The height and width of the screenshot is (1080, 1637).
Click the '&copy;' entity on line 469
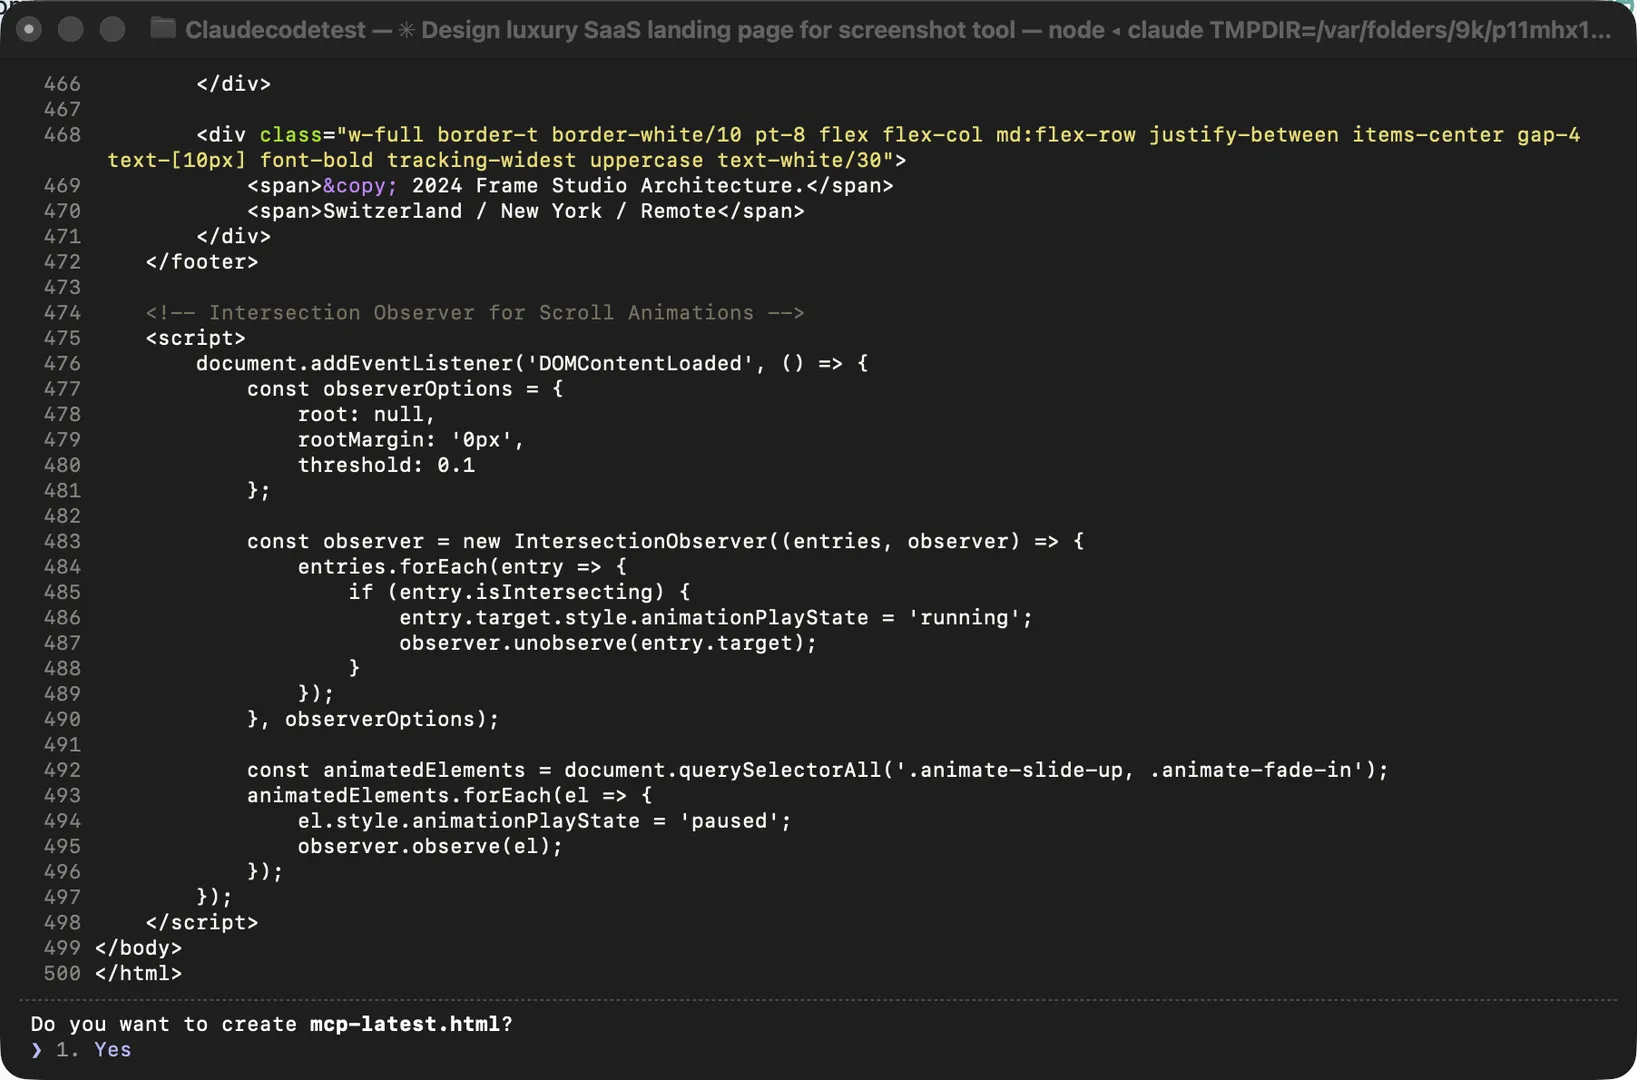pos(360,185)
